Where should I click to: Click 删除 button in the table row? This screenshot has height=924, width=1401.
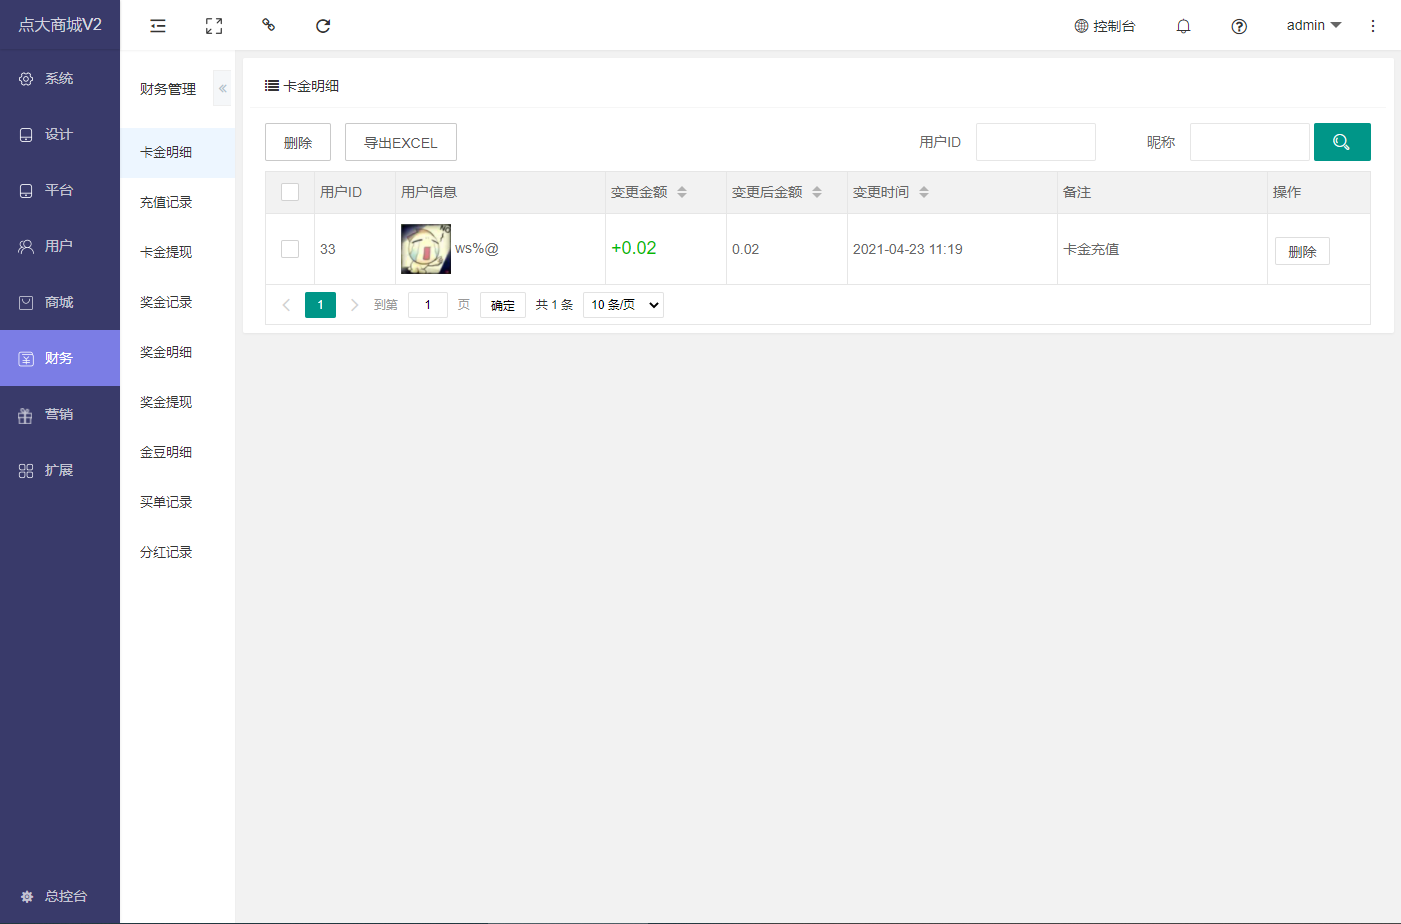tap(1301, 251)
